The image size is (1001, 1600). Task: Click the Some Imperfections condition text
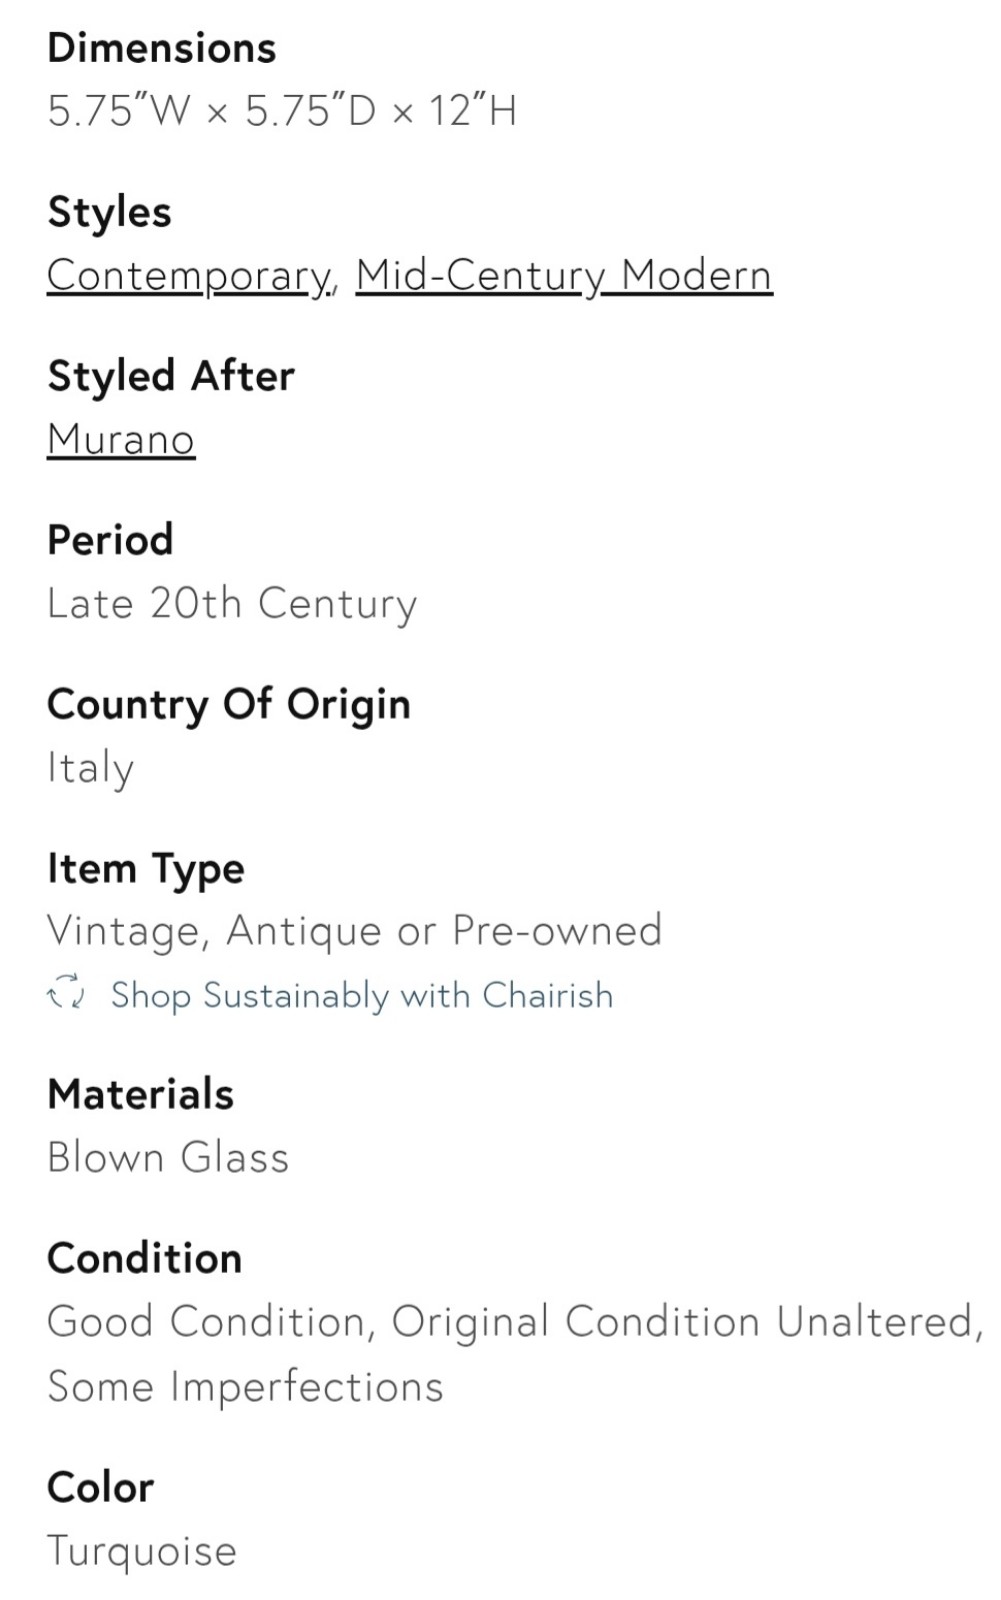(x=245, y=1387)
